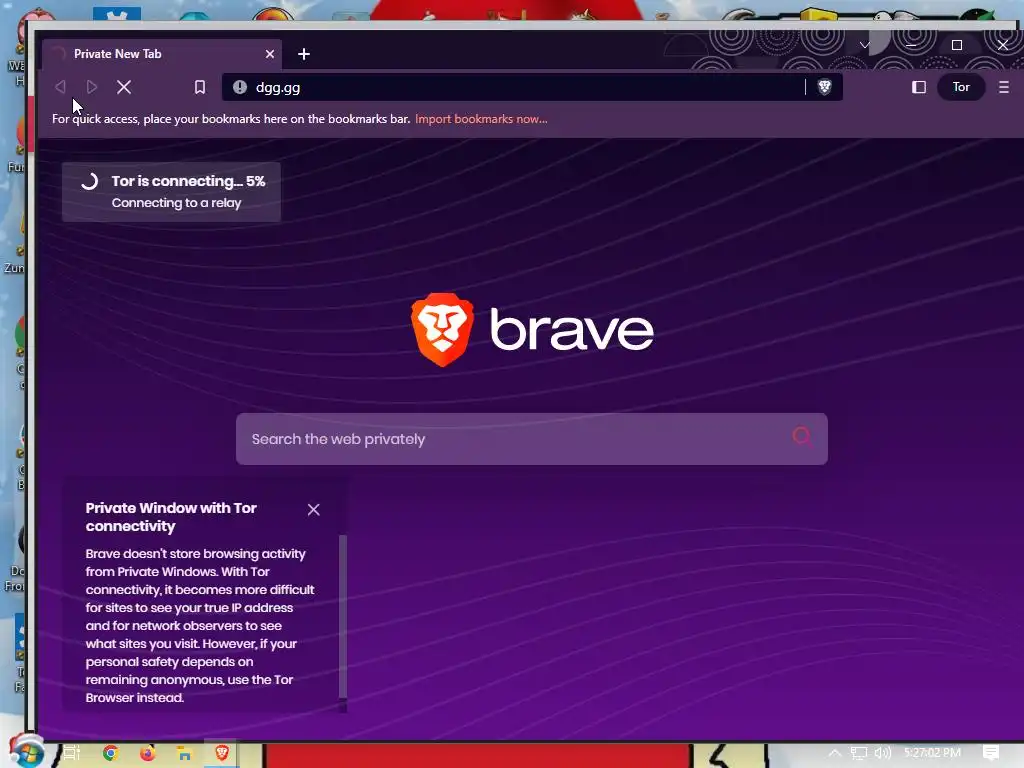The height and width of the screenshot is (768, 1024).
Task: Go back to the previous page
Action: [60, 87]
